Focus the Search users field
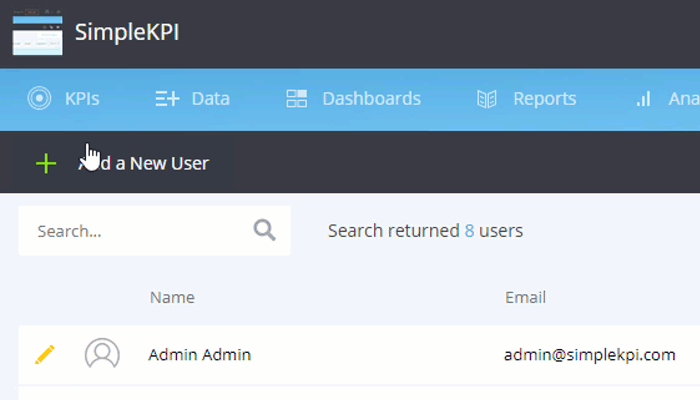 pyautogui.click(x=154, y=231)
